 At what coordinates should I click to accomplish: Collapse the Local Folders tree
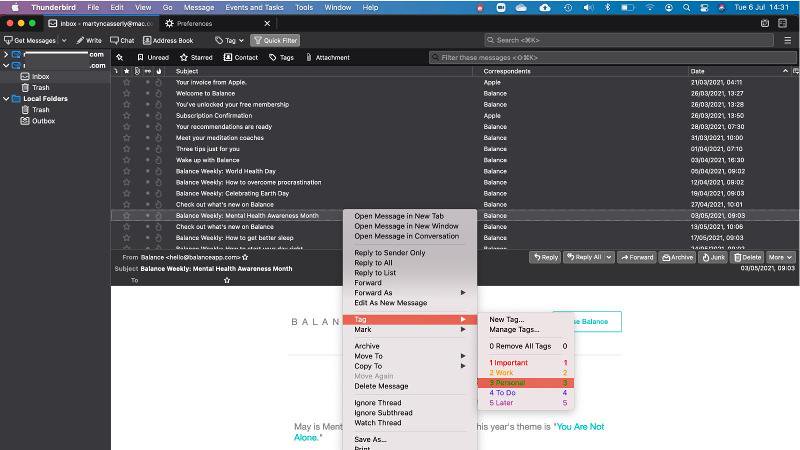coord(6,99)
